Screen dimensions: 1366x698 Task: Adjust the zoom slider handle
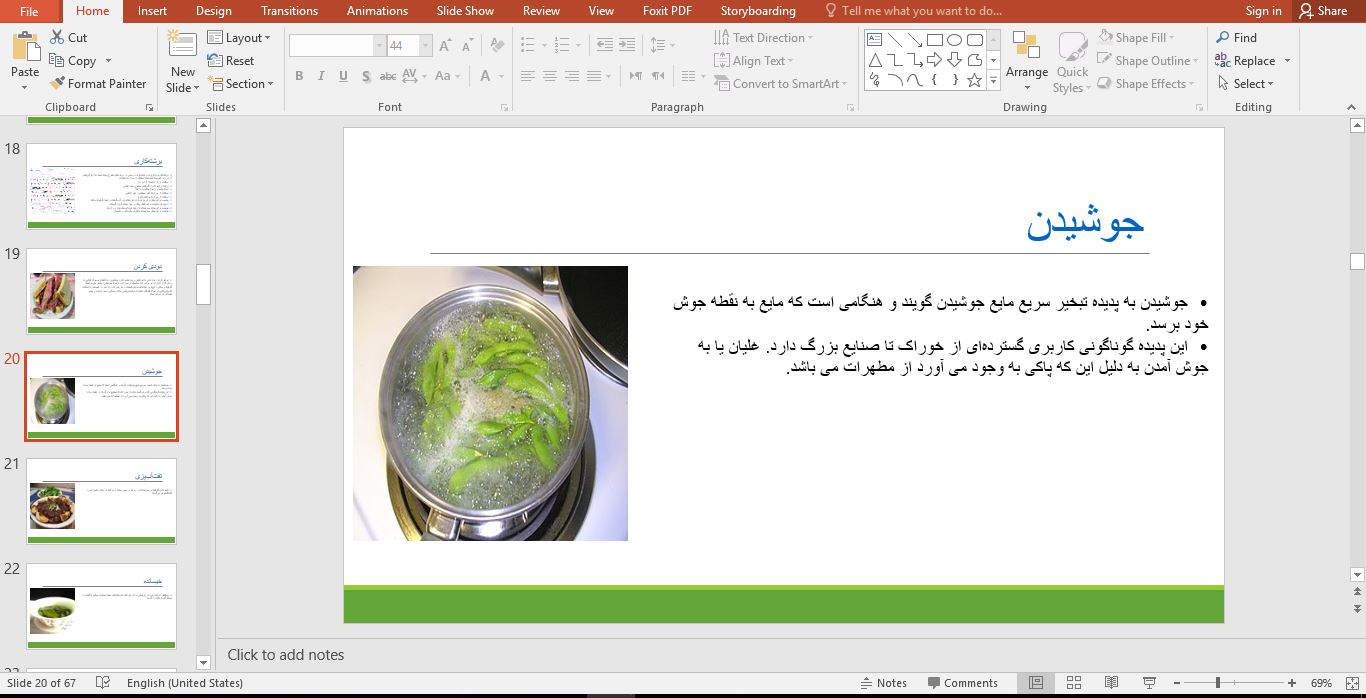(1217, 683)
